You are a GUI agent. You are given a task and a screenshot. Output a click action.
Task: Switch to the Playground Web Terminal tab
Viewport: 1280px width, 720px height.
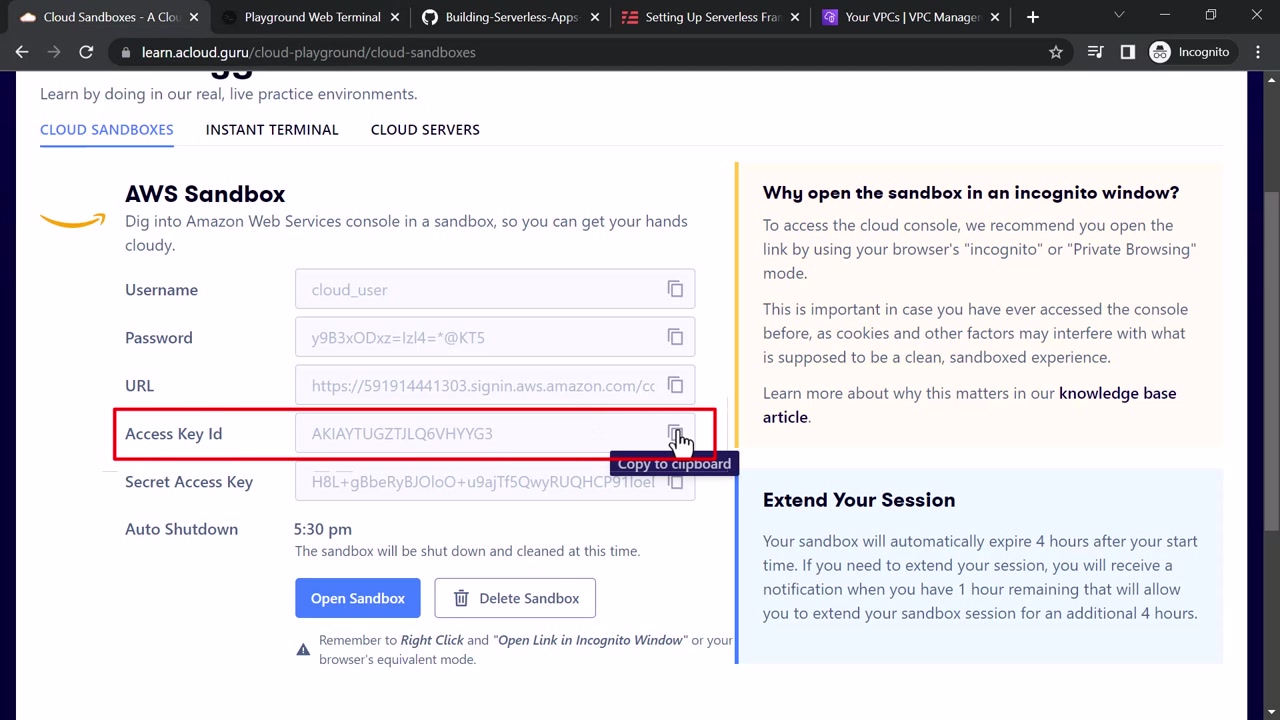pyautogui.click(x=310, y=17)
